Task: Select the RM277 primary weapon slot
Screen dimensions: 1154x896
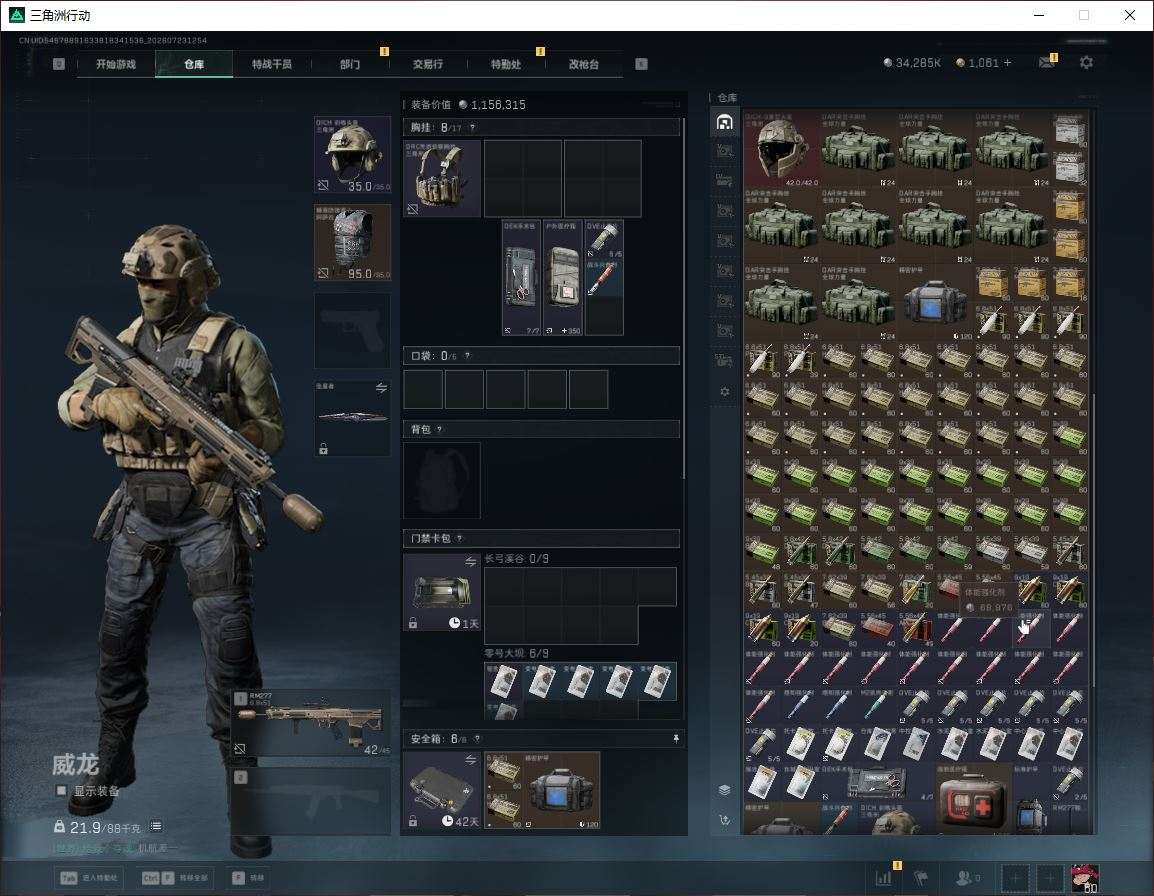Action: (x=311, y=724)
